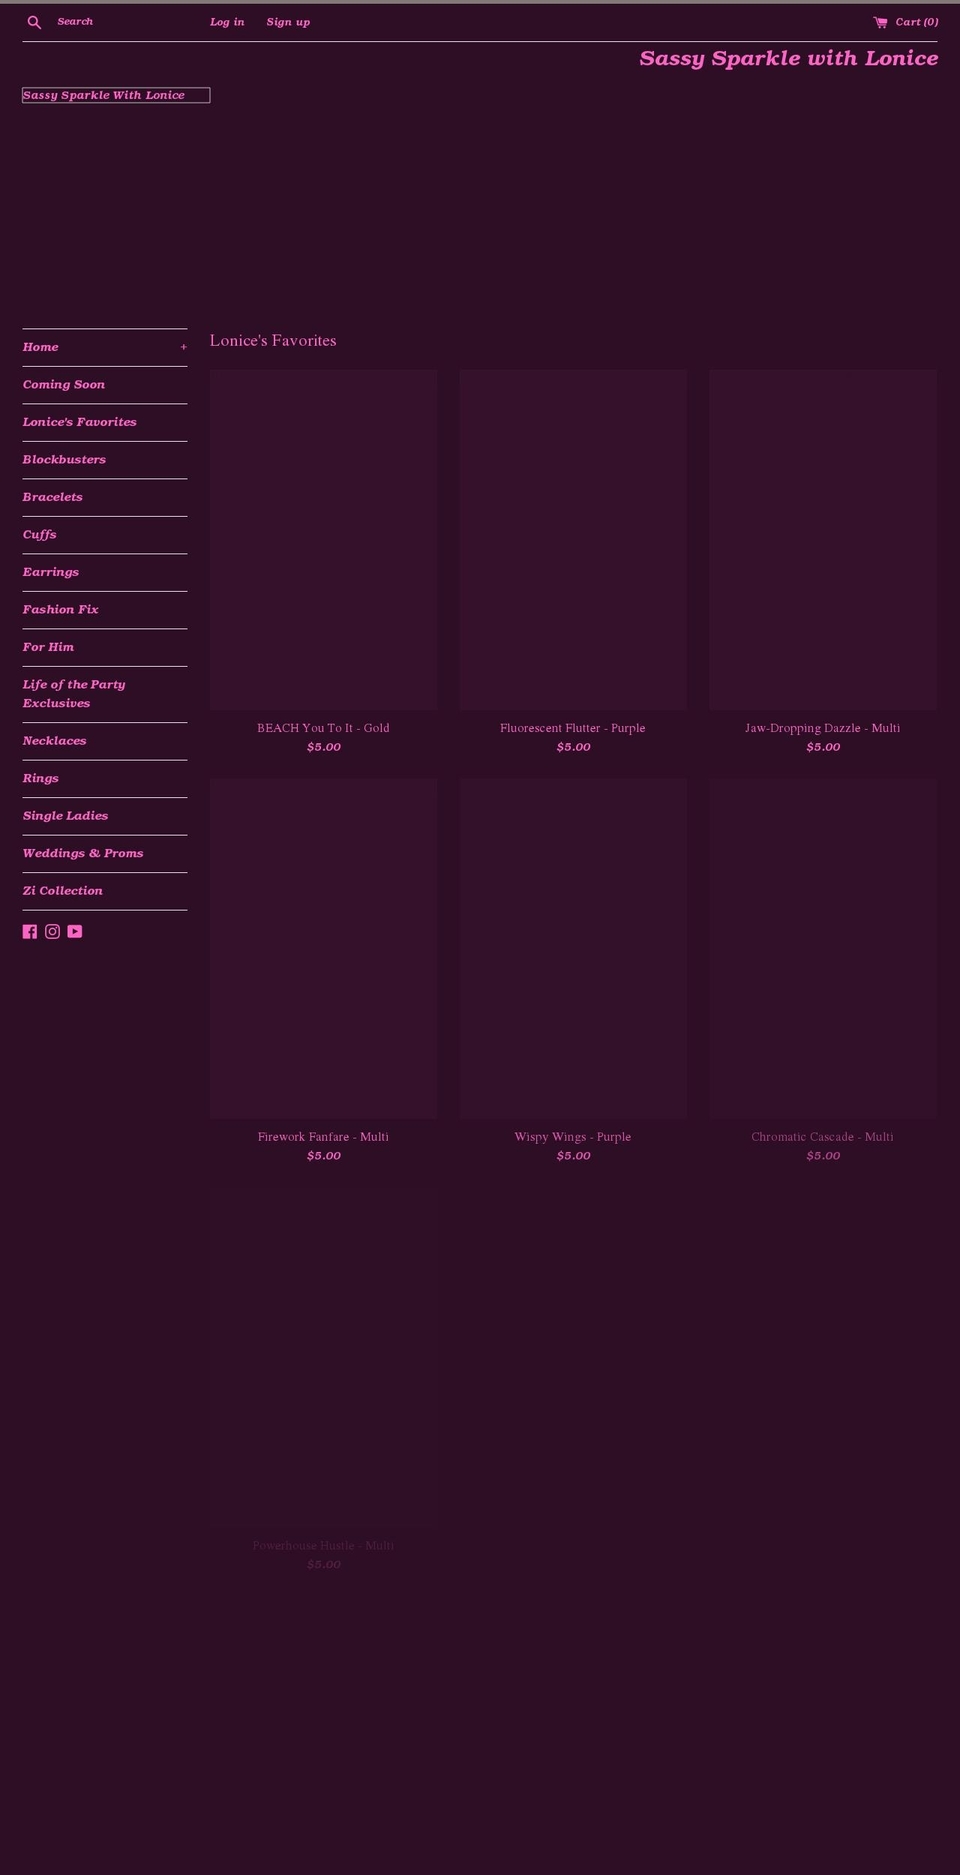This screenshot has width=960, height=1875.
Task: Click Powerhouse Hustle - Multi title
Action: (x=323, y=1546)
